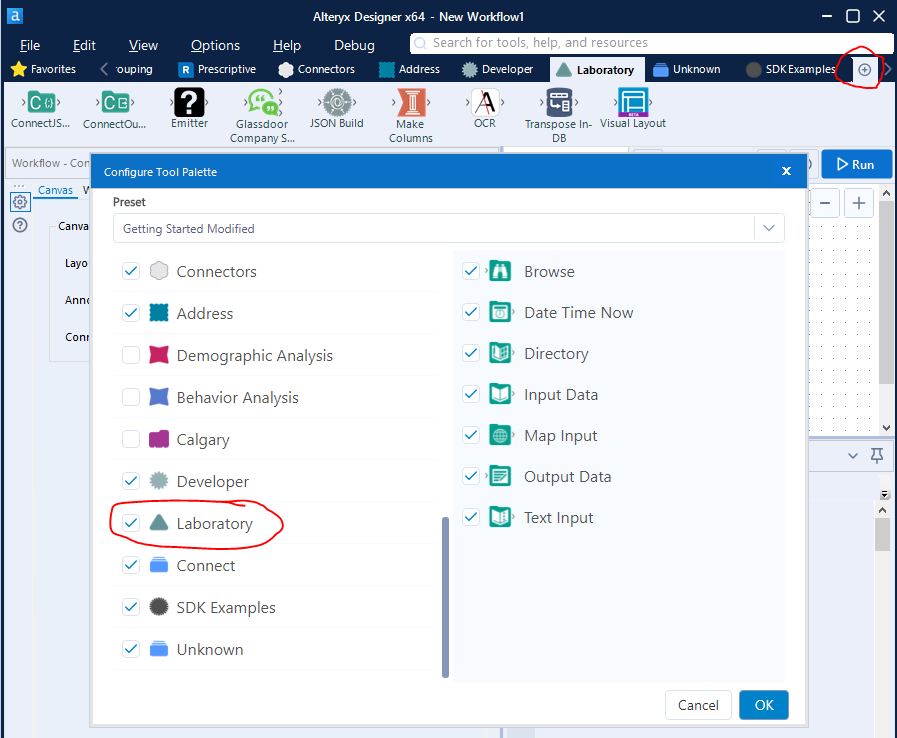Open the Preset dropdown
This screenshot has height=738, width=897.
pyautogui.click(x=768, y=227)
